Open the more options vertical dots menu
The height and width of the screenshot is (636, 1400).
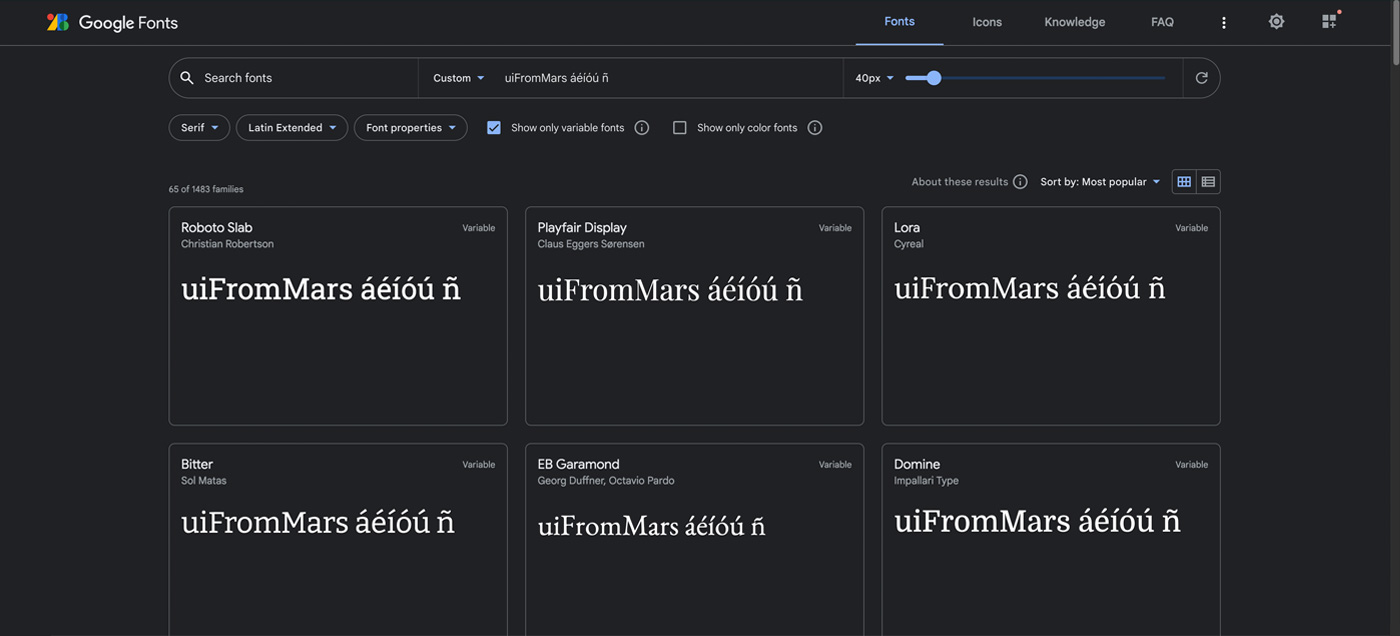tap(1223, 22)
